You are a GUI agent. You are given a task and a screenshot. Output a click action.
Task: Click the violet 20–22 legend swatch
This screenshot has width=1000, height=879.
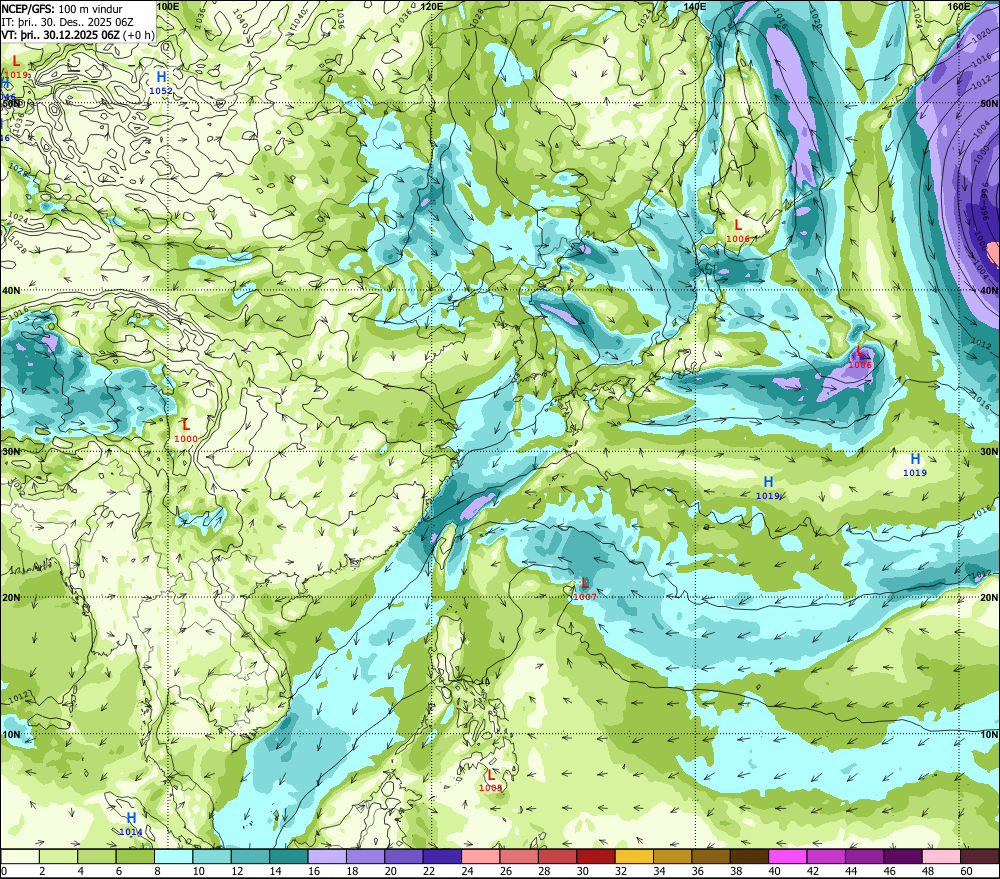tap(404, 857)
